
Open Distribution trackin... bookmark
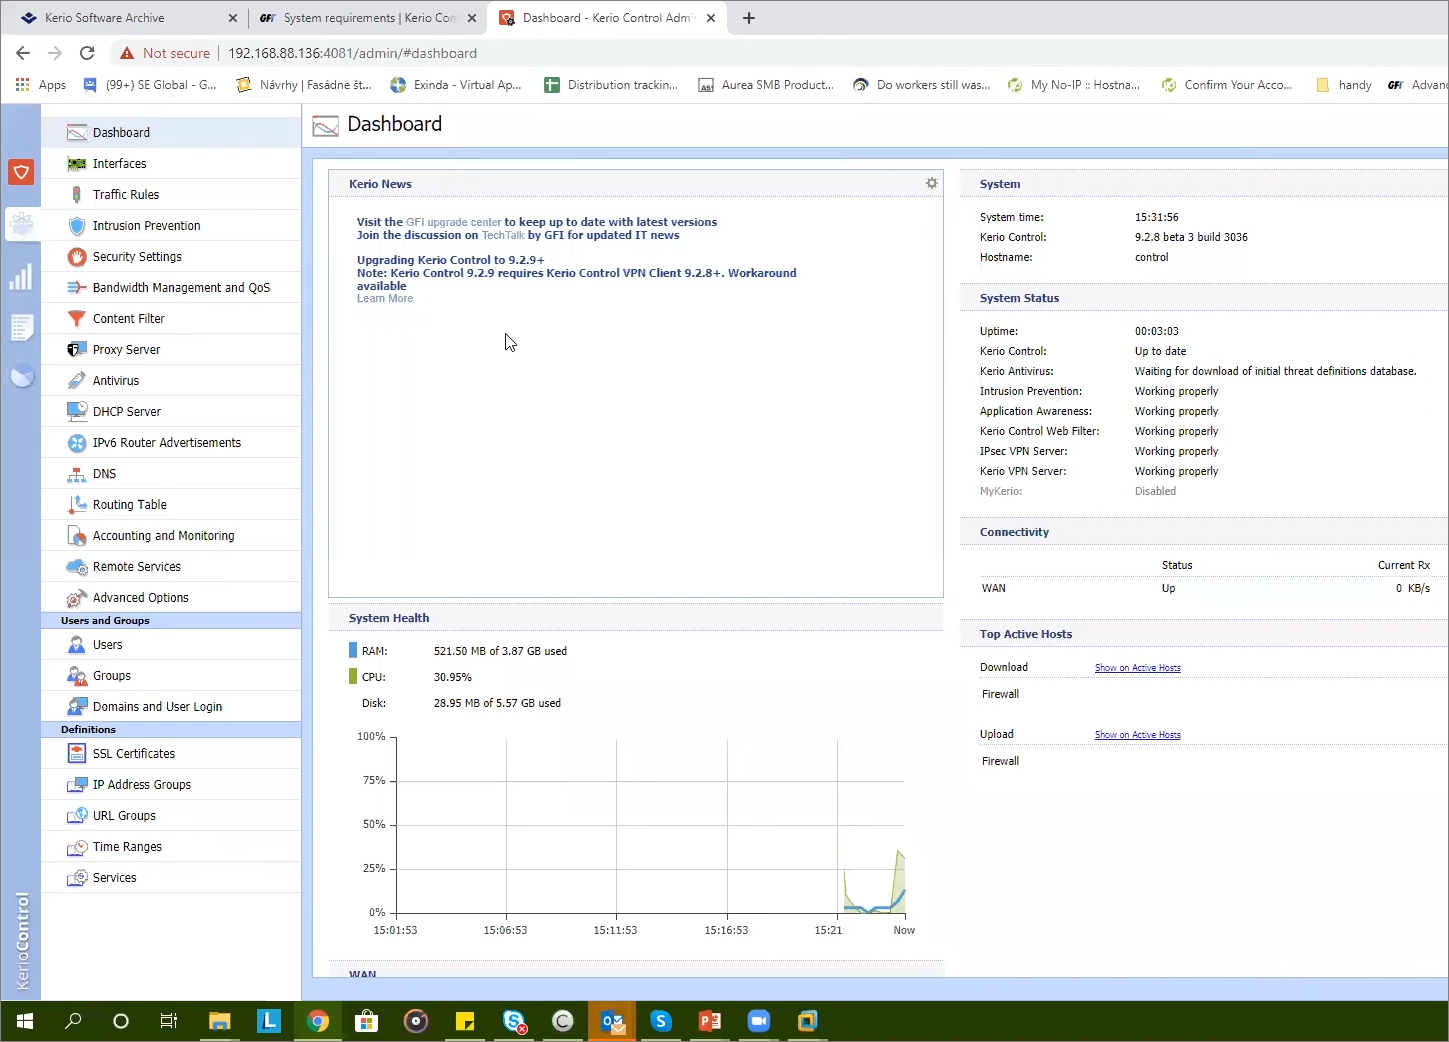pos(611,85)
